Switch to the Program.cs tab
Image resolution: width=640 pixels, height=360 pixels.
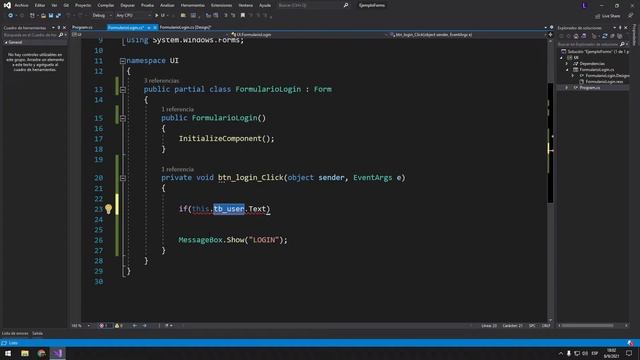point(82,27)
